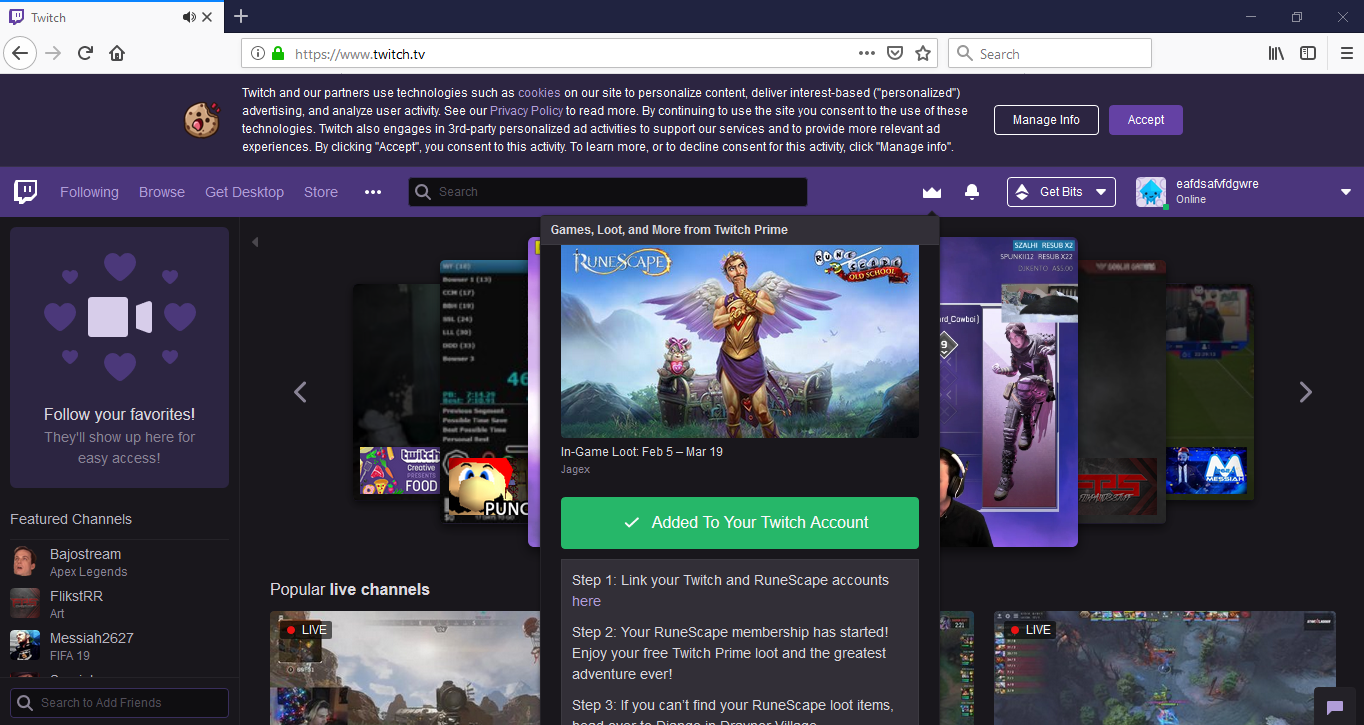Go to the browser home page

(x=117, y=53)
